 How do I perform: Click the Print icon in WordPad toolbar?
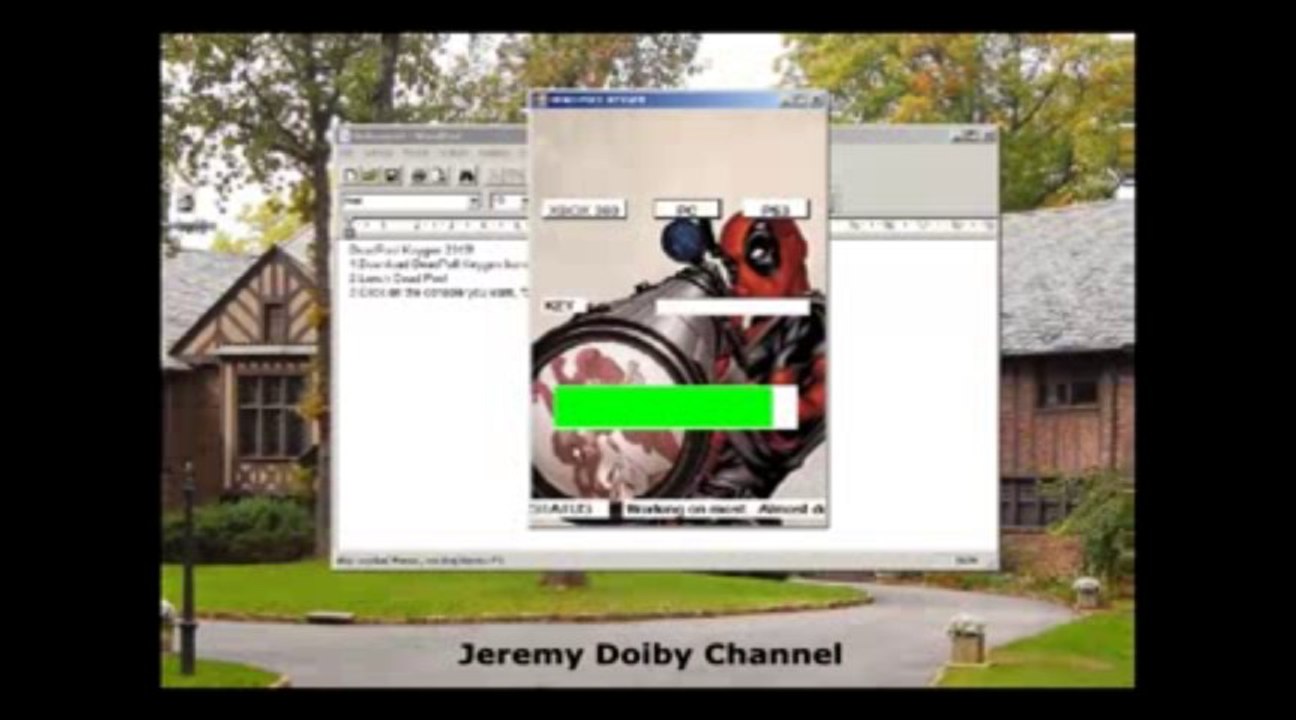419,176
